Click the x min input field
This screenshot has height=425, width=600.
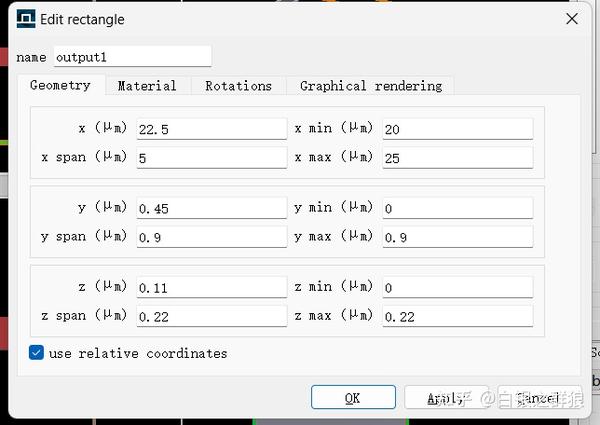click(x=457, y=129)
